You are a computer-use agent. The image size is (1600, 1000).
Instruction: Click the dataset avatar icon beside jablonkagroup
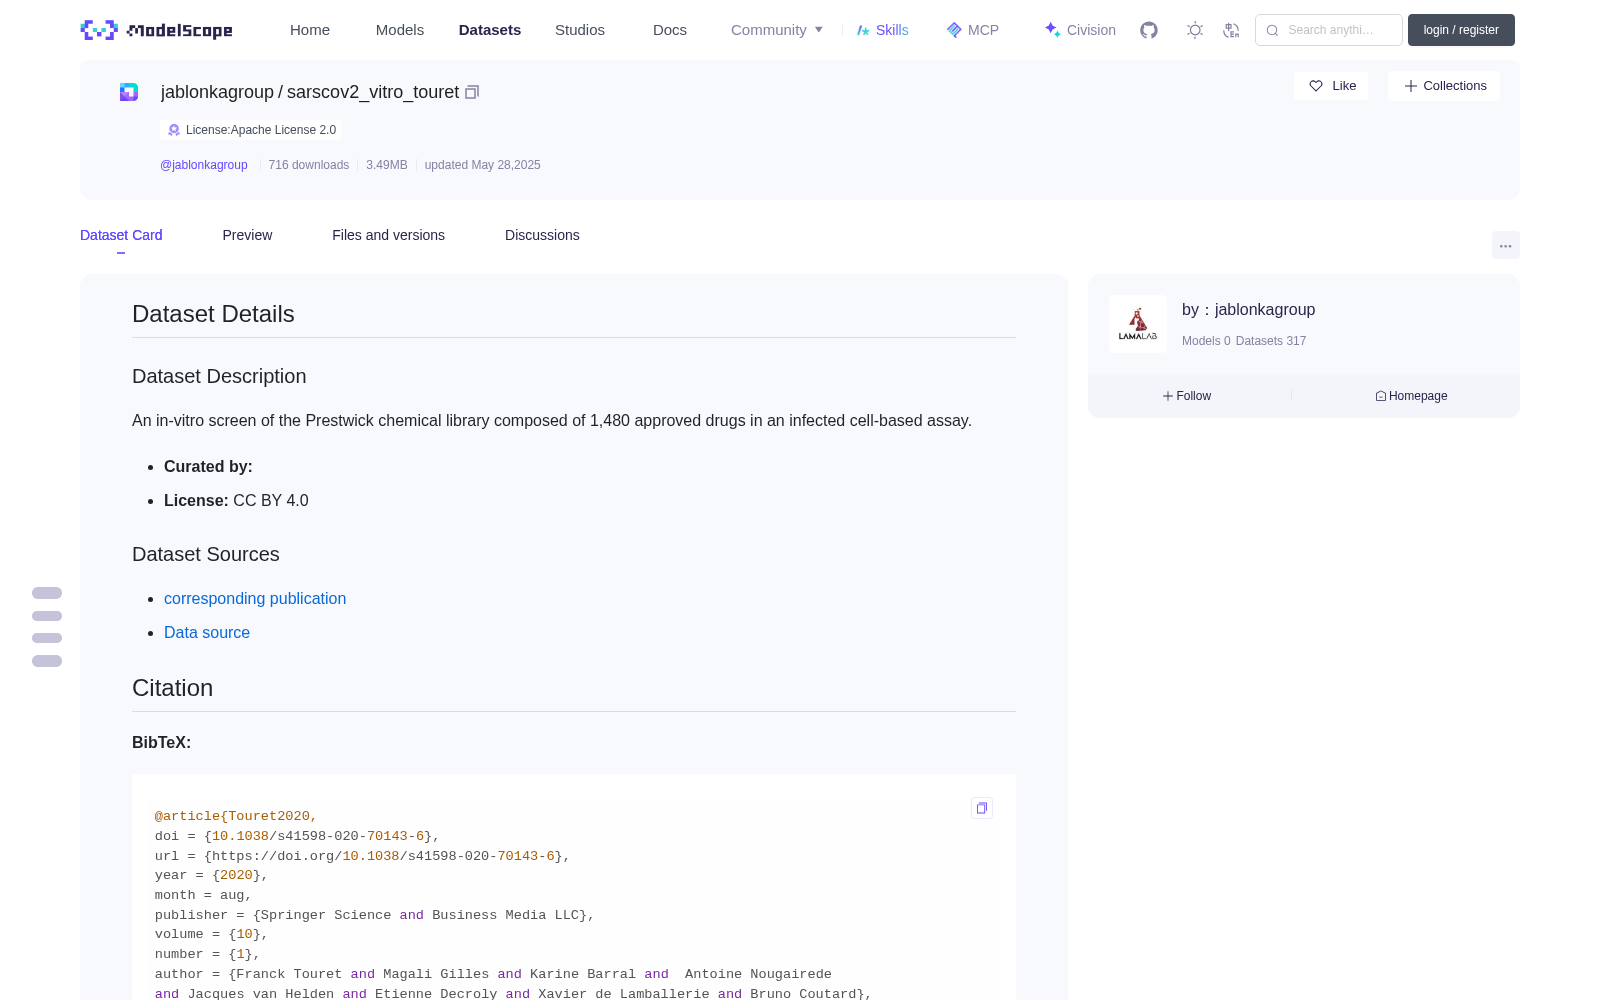point(129,92)
